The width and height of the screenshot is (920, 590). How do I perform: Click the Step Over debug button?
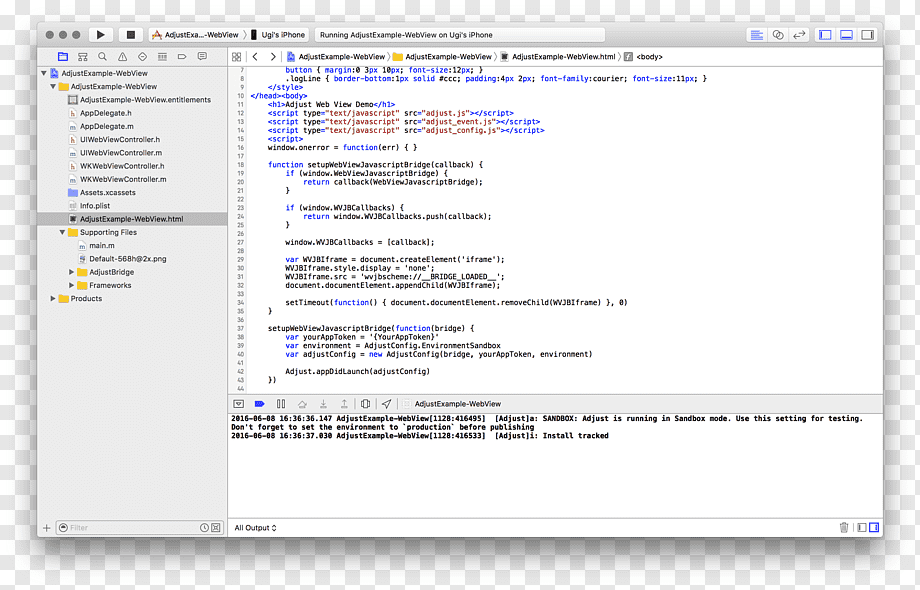click(302, 404)
